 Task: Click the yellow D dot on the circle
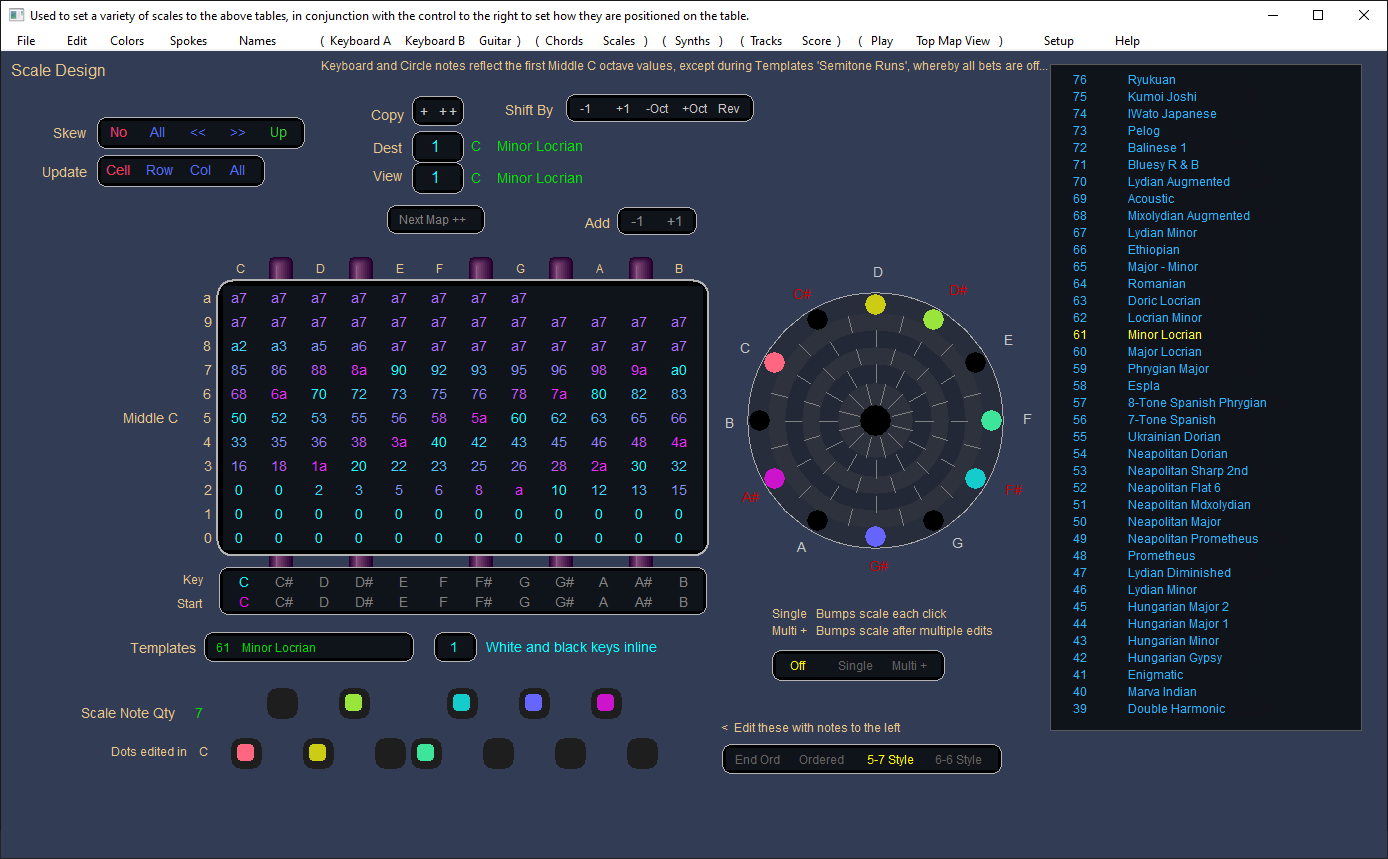coord(875,304)
